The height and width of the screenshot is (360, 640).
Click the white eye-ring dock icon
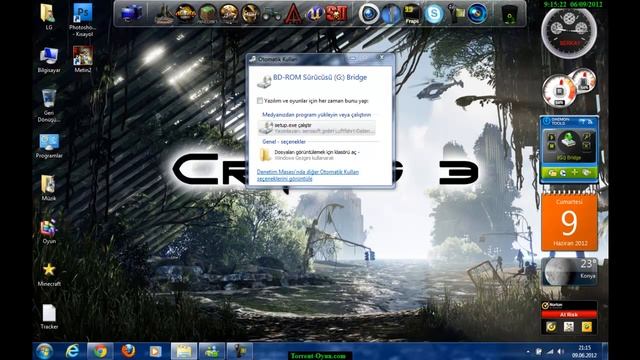[369, 14]
